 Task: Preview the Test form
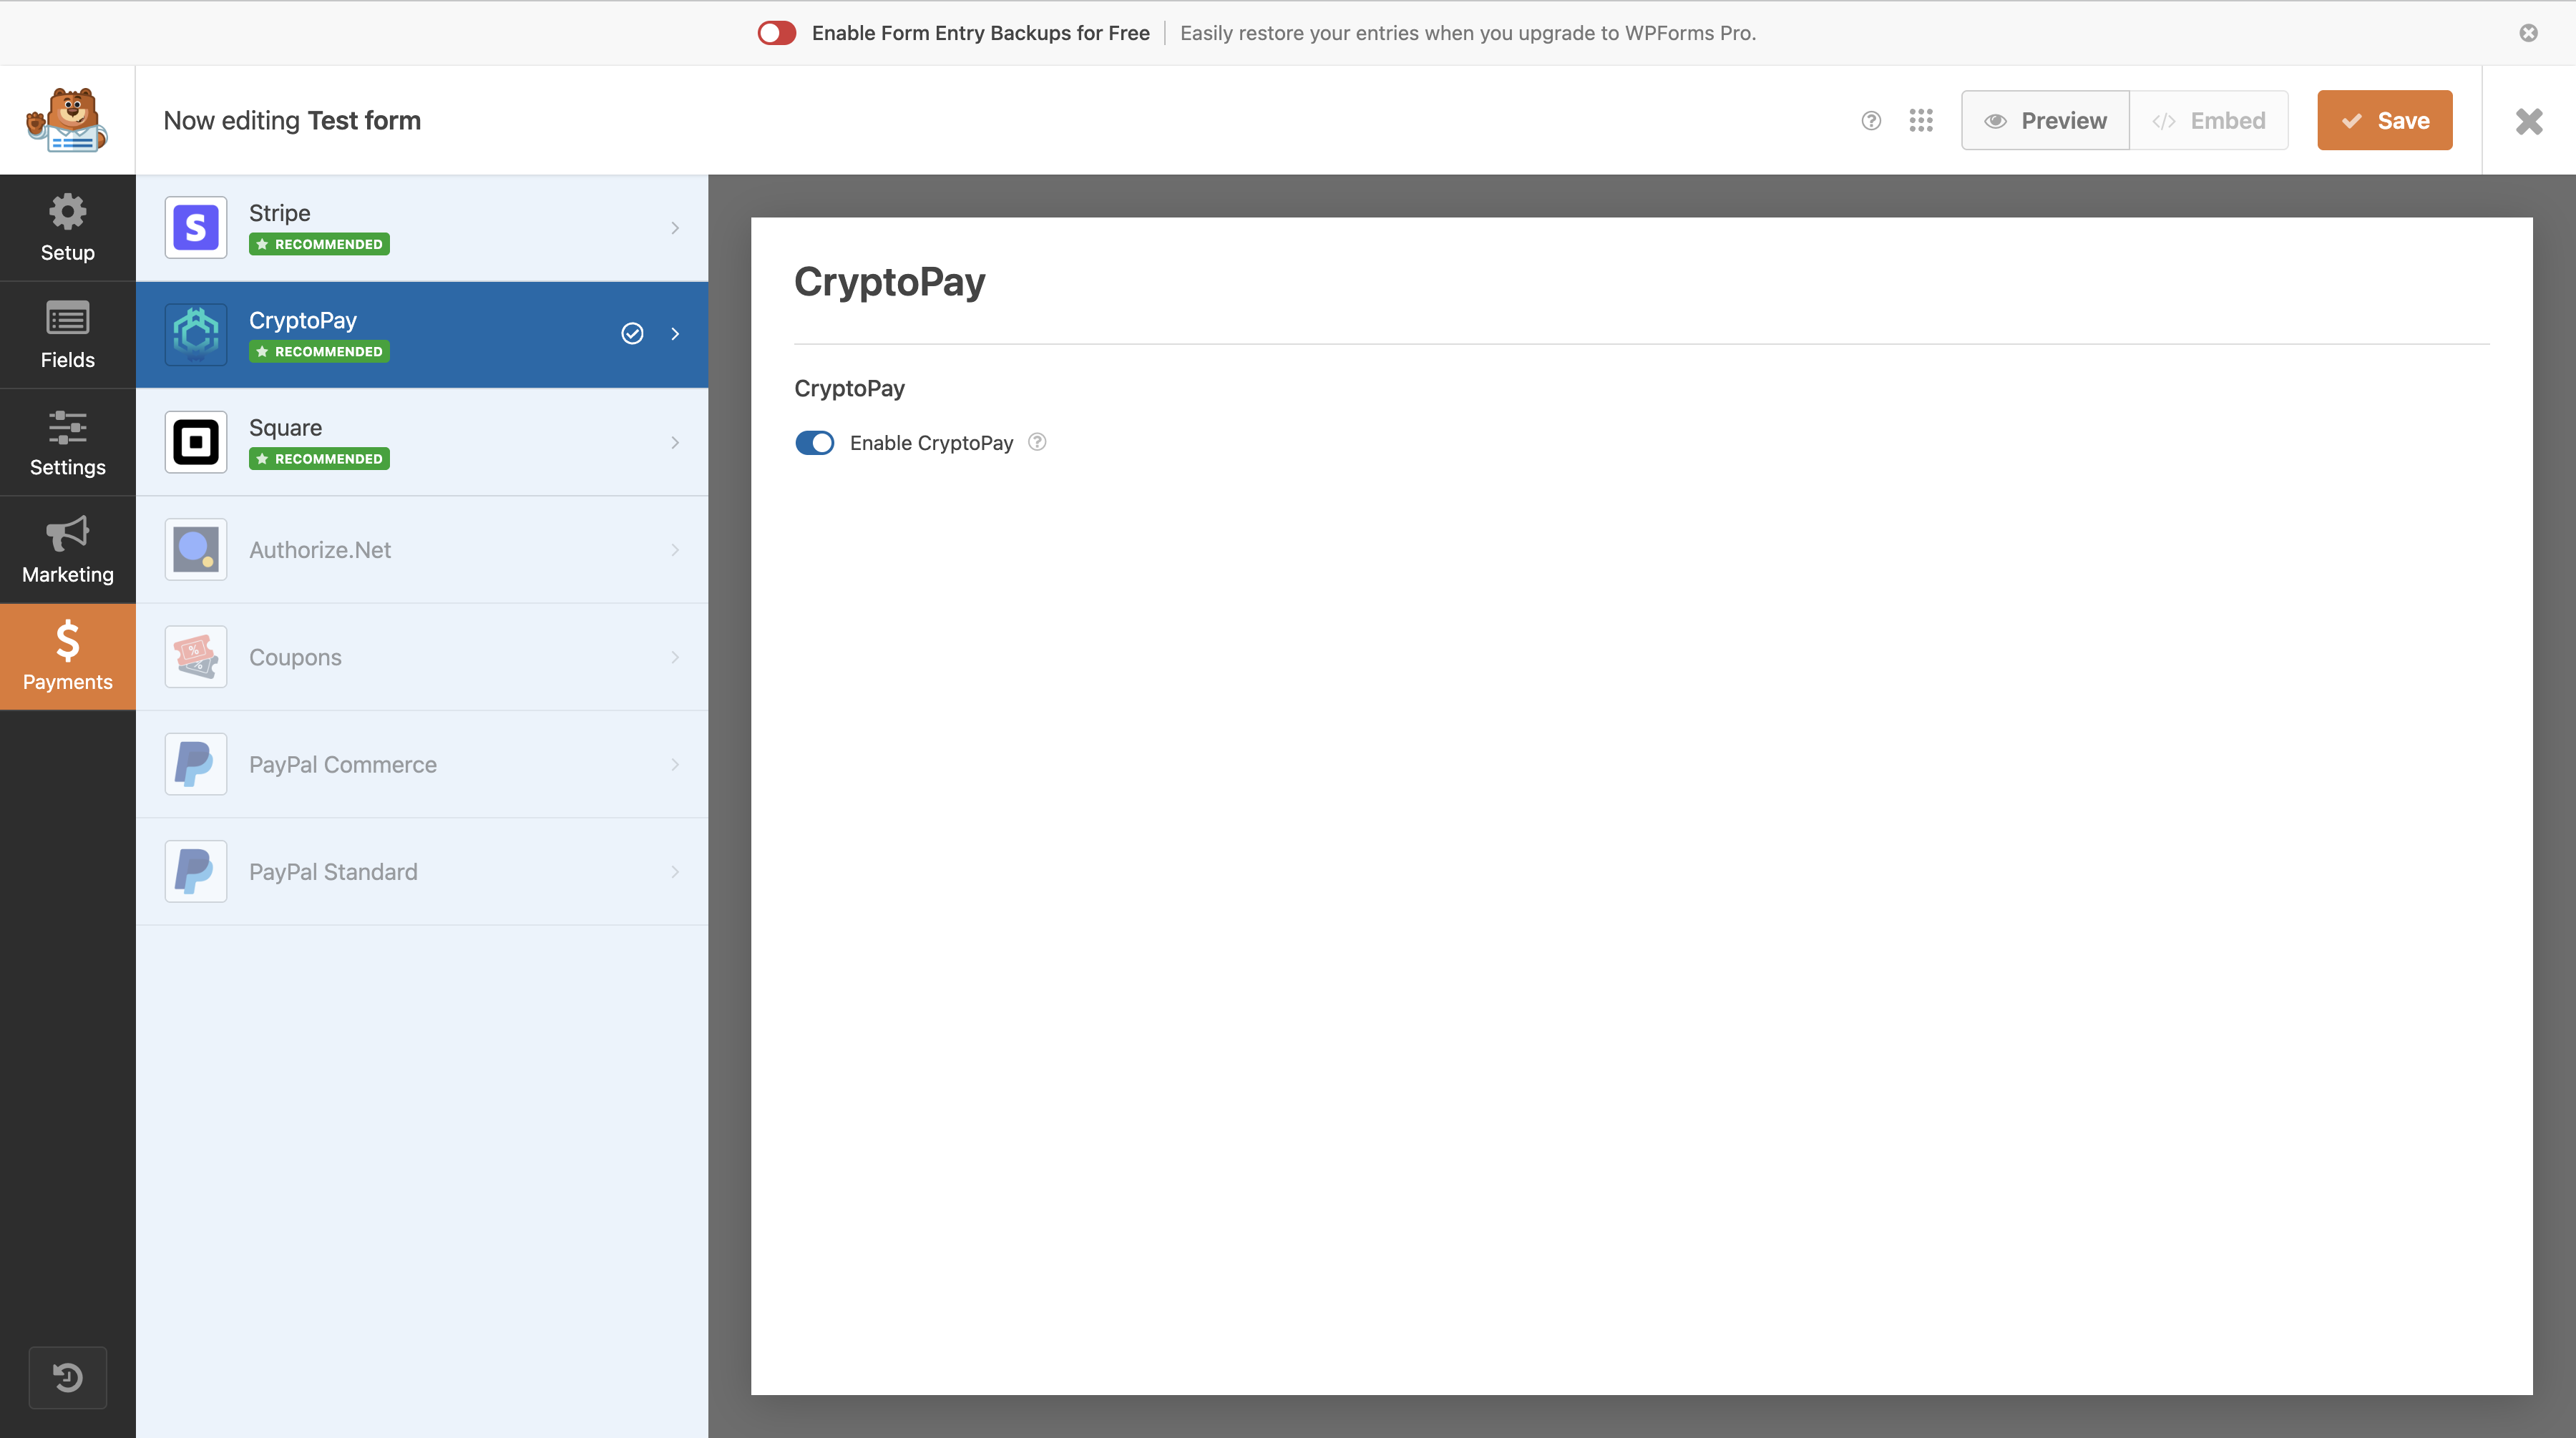tap(2045, 121)
